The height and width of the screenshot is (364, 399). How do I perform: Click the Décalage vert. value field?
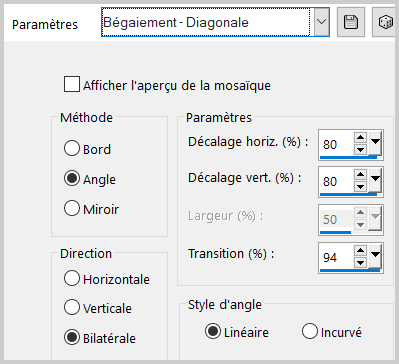point(336,181)
